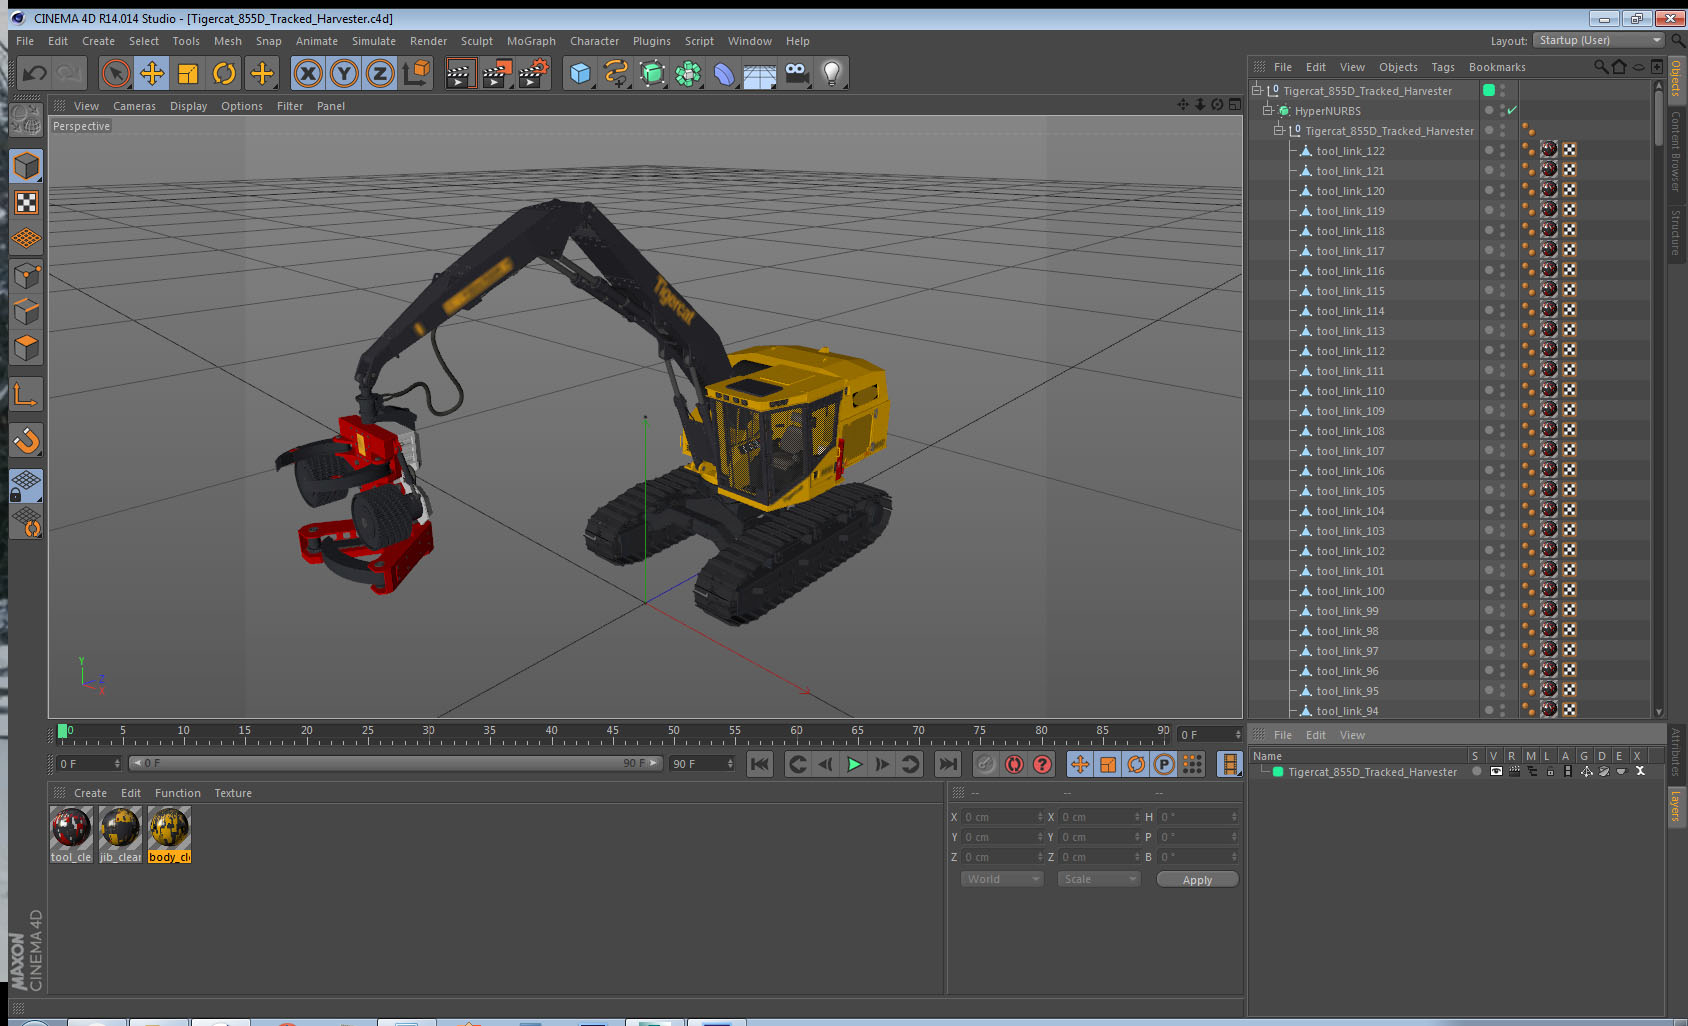Screen dimensions: 1688x1026
Task: Select tool_link_104 in the Object Manager
Action: 1350,511
